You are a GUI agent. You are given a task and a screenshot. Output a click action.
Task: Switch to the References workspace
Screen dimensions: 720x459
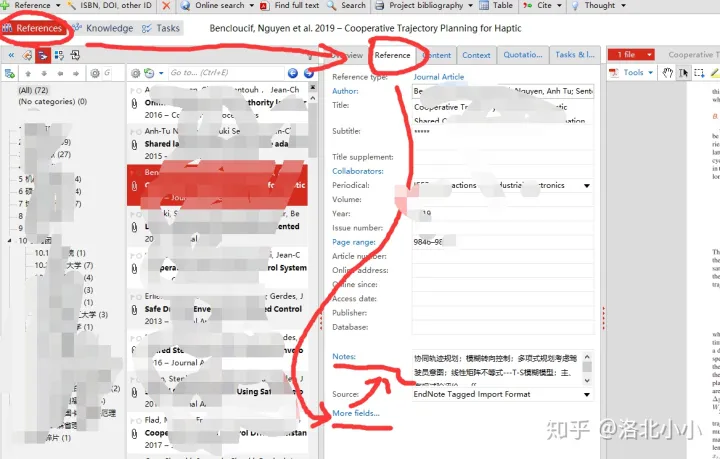point(32,28)
